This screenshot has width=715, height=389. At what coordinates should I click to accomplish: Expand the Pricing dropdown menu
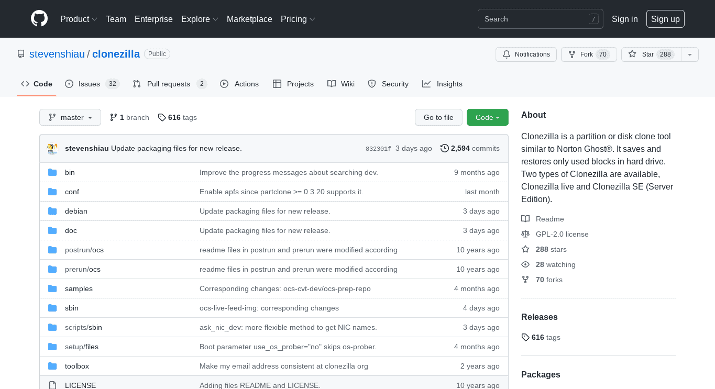[x=297, y=19]
